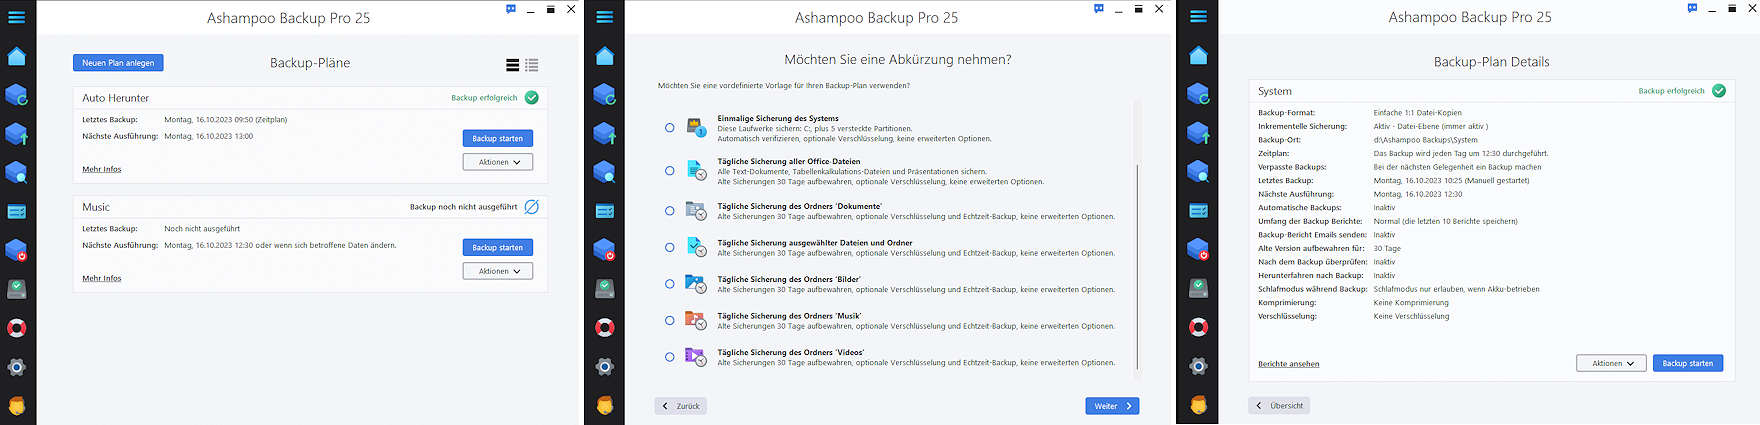Open settings gear in Backup-Plan Details sidebar
Image resolution: width=1760 pixels, height=425 pixels.
click(1199, 367)
